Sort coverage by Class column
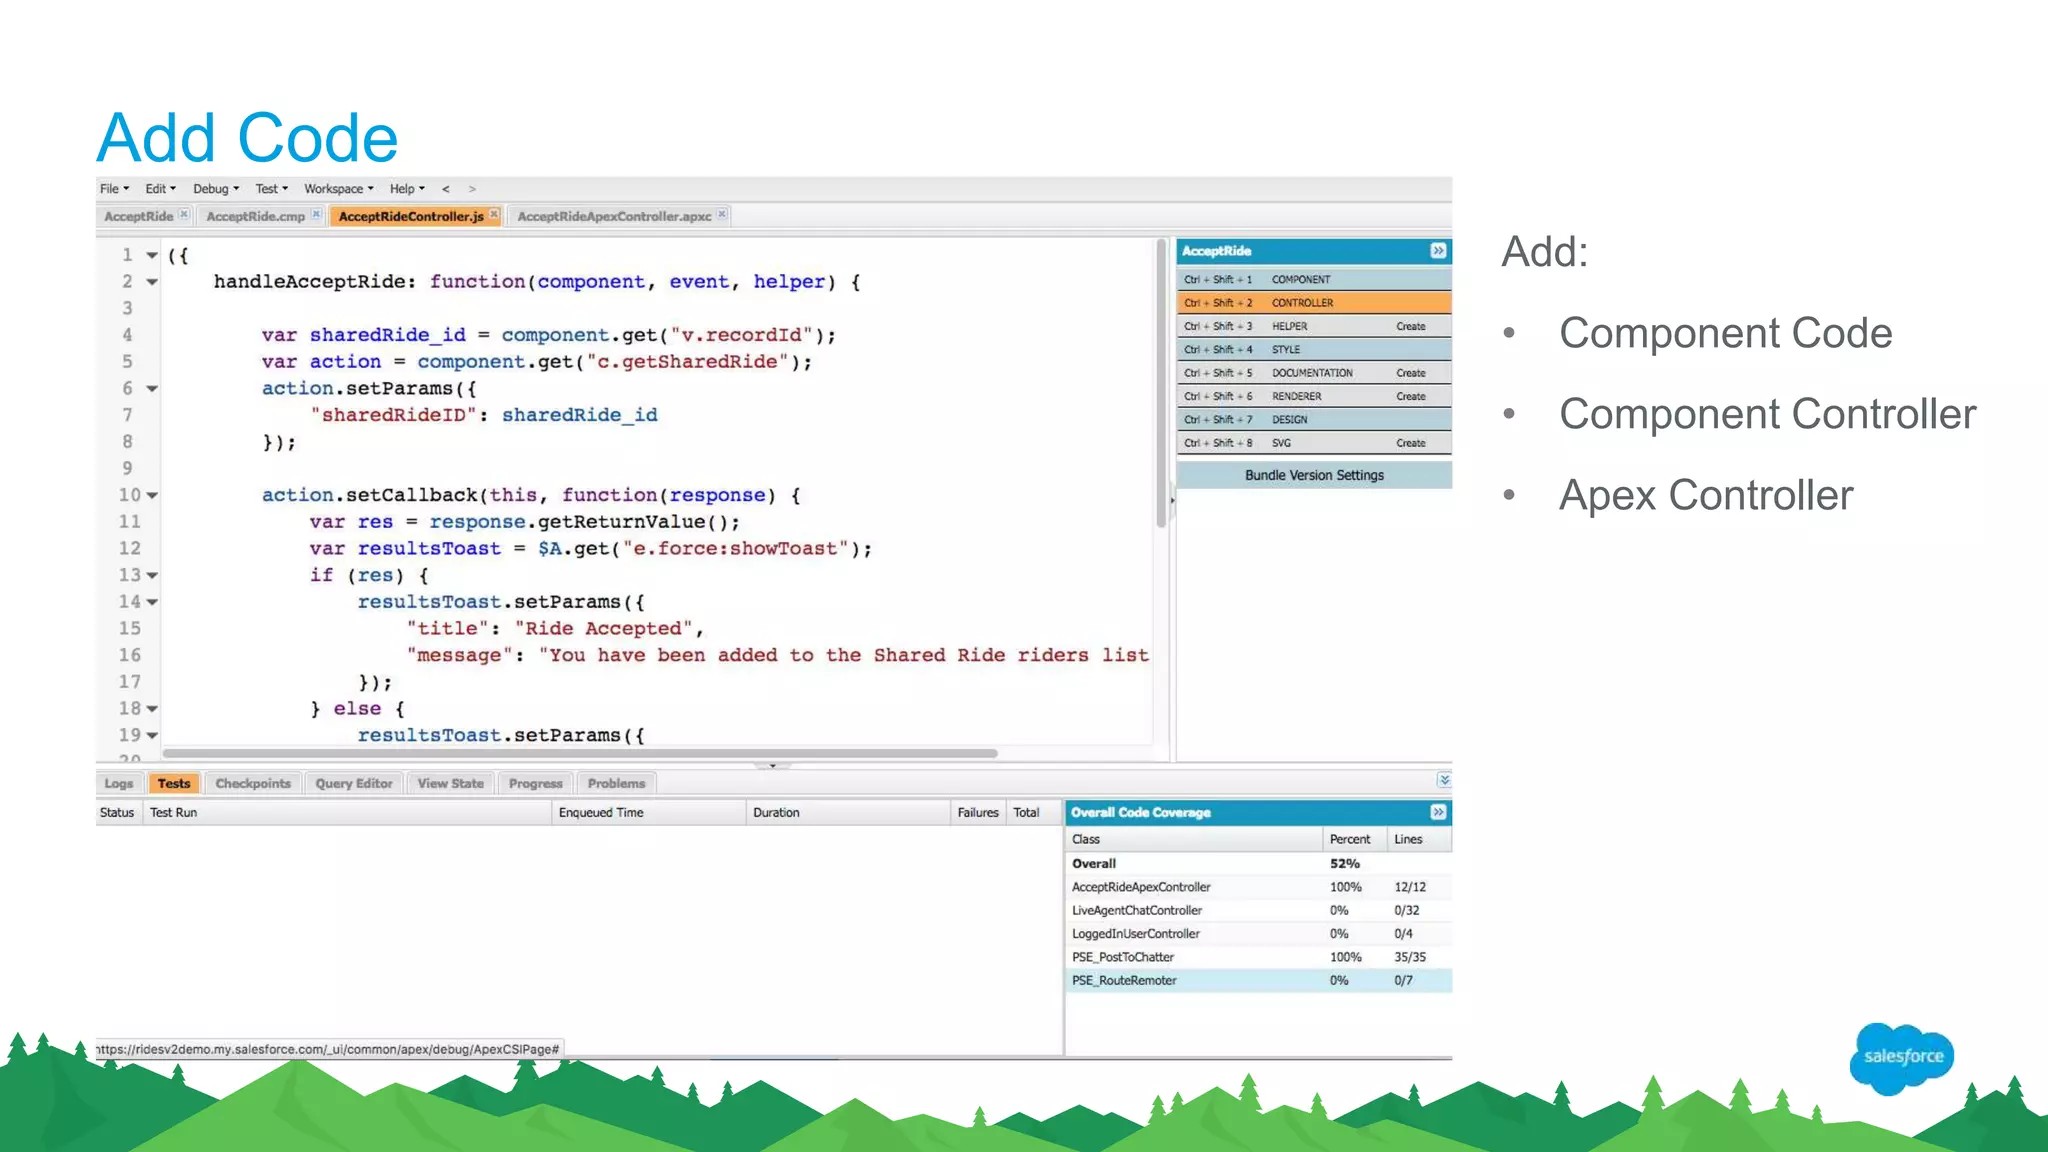Image resolution: width=2048 pixels, height=1152 pixels. pyautogui.click(x=1194, y=839)
